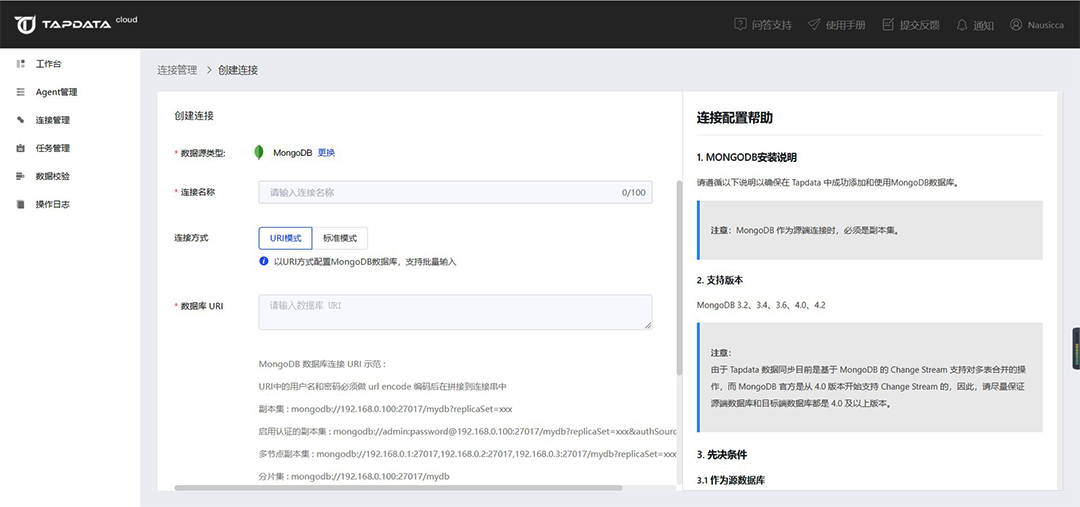Open 使用手册 from the top bar
This screenshot has height=507, width=1080.
tap(845, 25)
